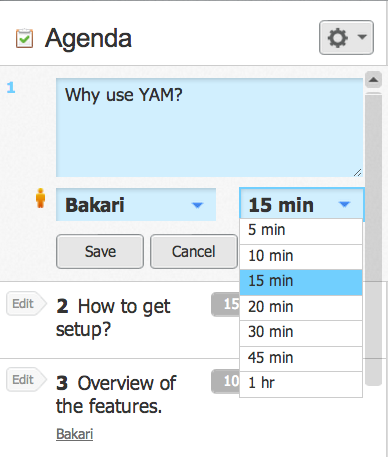The width and height of the screenshot is (388, 457).
Task: Click the orange person presenter icon
Action: pos(41,198)
